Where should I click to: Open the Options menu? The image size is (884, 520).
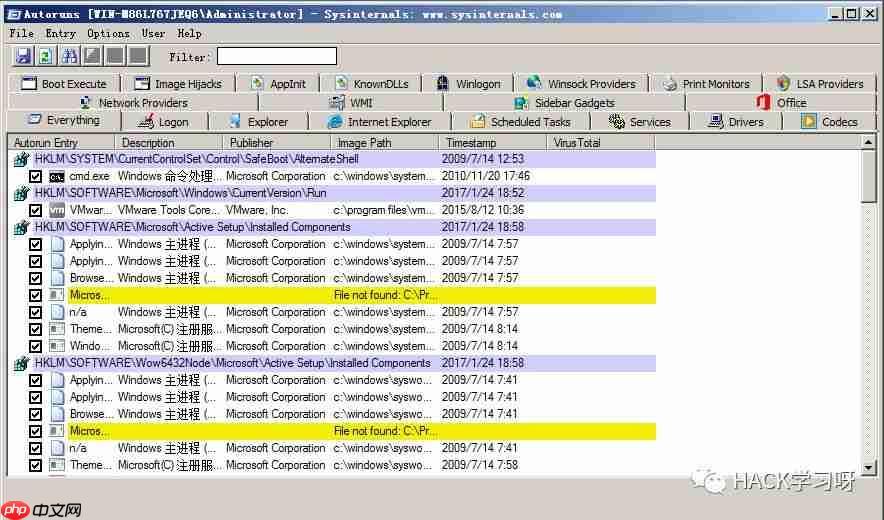[x=108, y=33]
